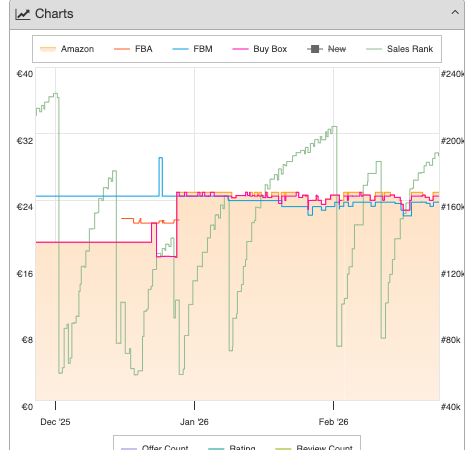Click the Feb '26 axis label
474x450 pixels.
coord(333,422)
